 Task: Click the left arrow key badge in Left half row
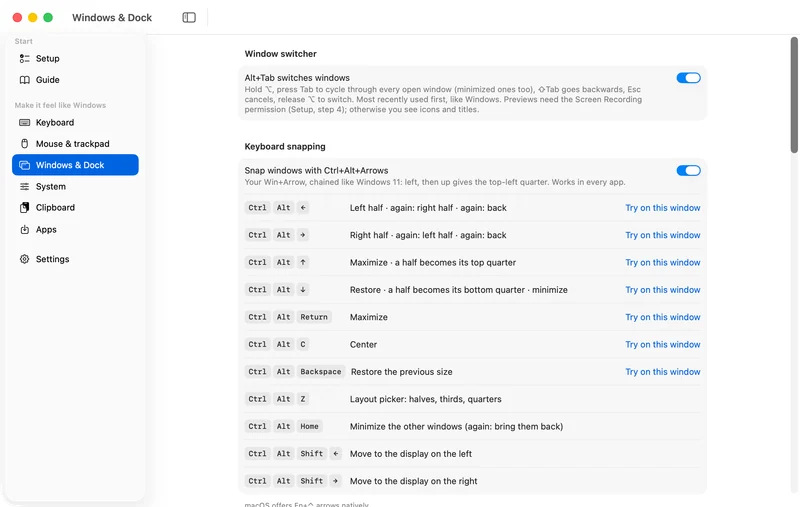tap(303, 208)
